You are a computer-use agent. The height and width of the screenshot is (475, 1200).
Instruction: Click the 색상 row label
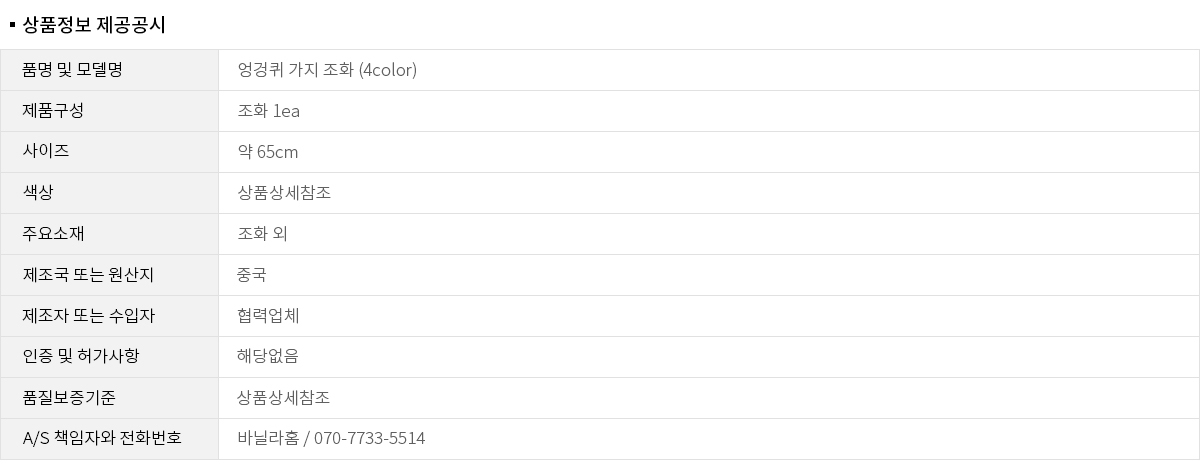tap(38, 193)
